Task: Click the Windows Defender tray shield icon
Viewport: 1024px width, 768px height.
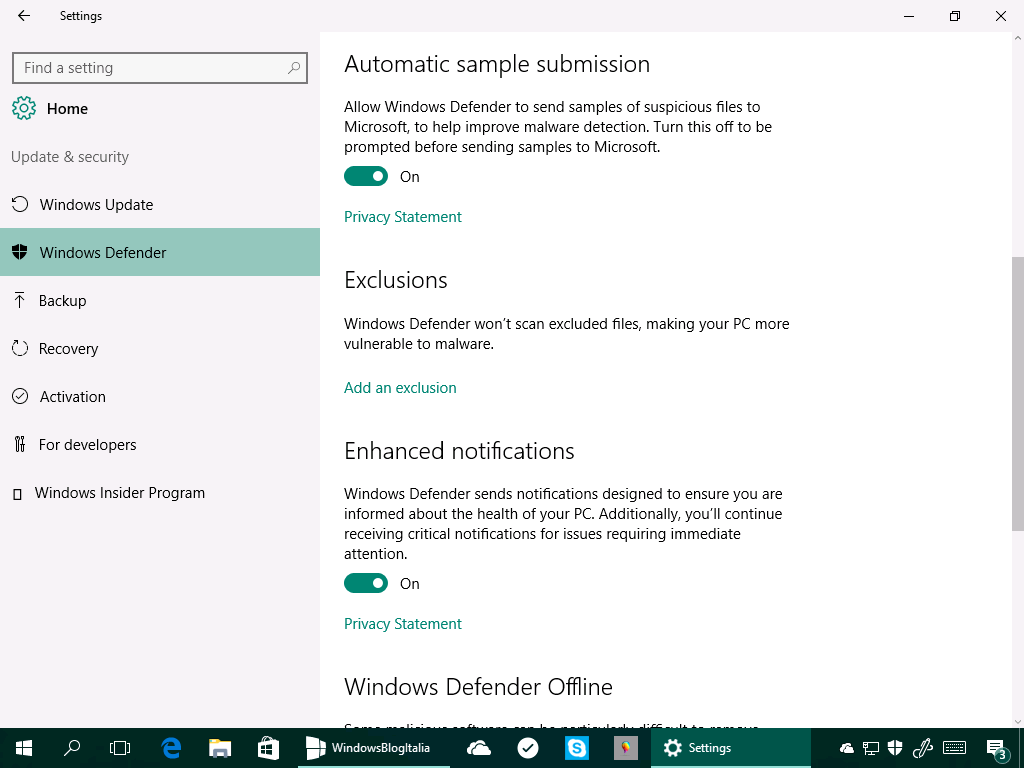Action: (x=895, y=748)
